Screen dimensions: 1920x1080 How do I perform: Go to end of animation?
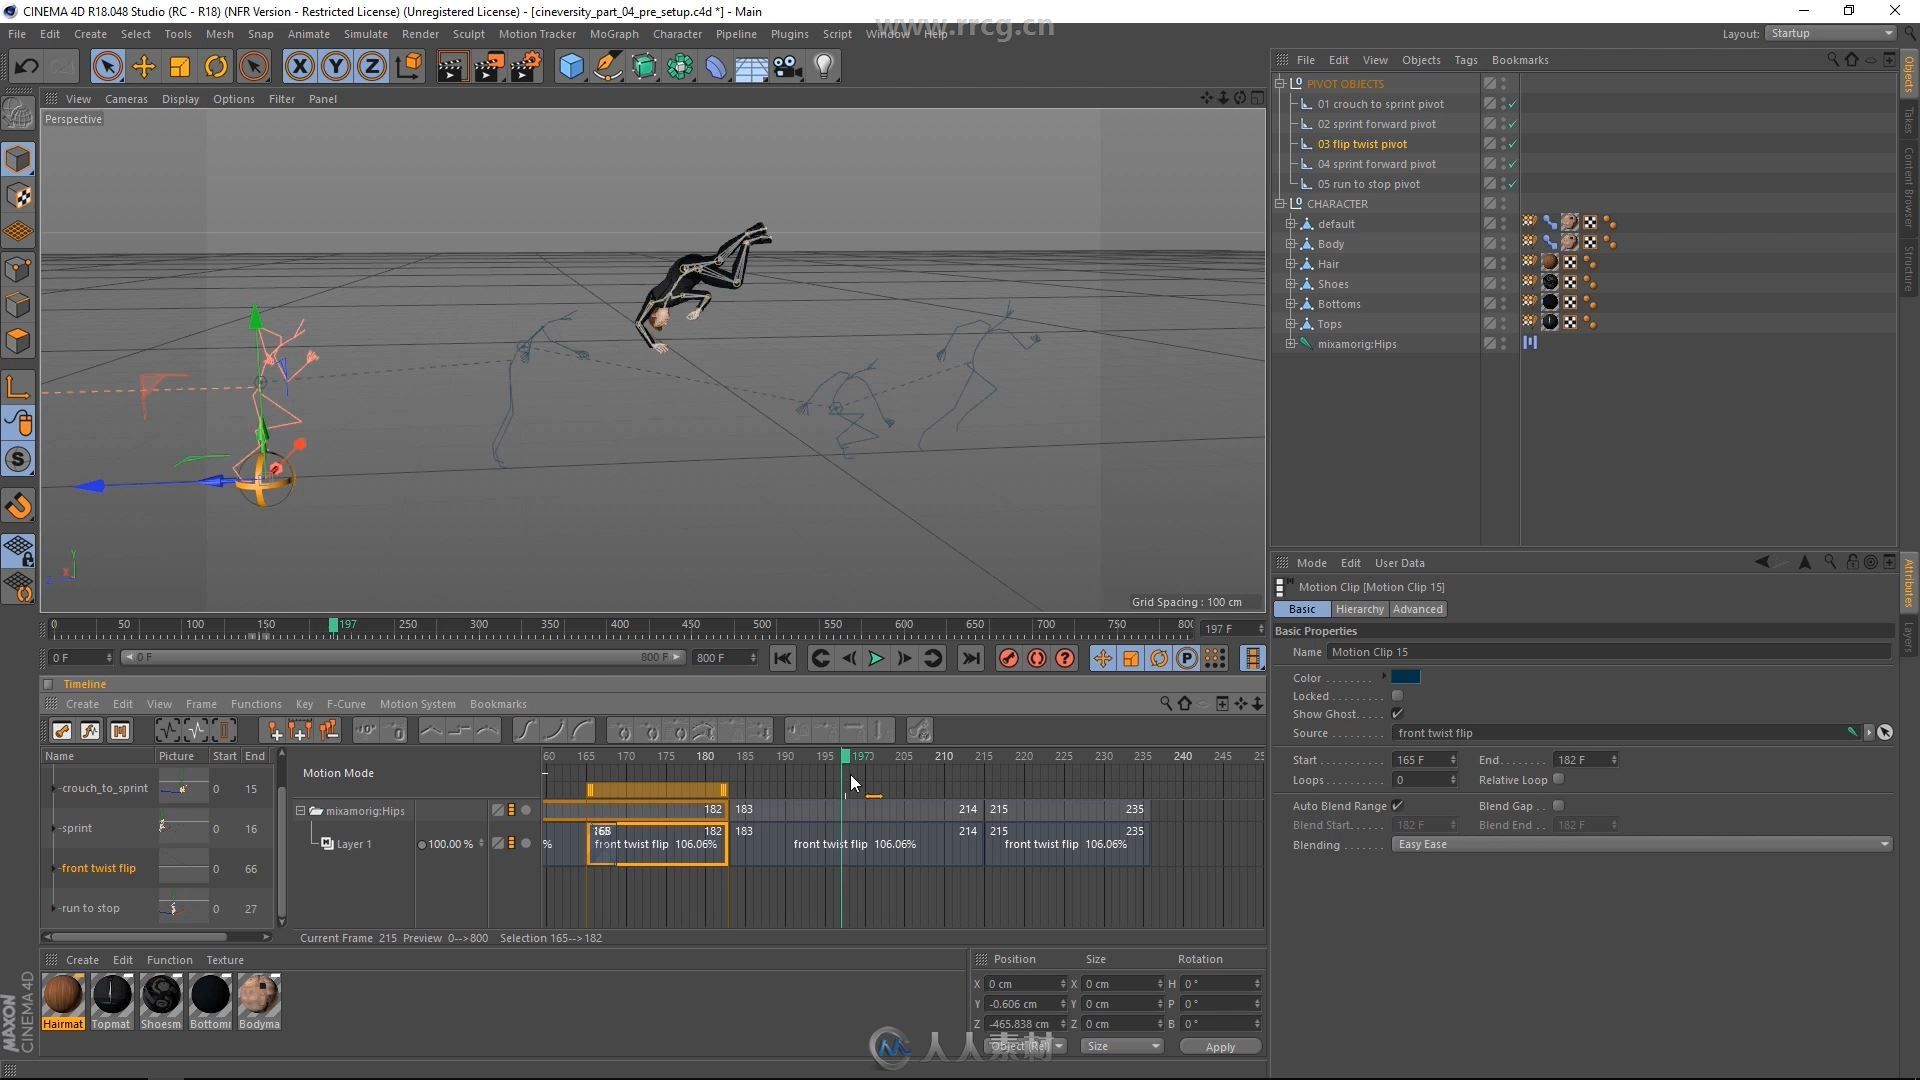(x=971, y=658)
